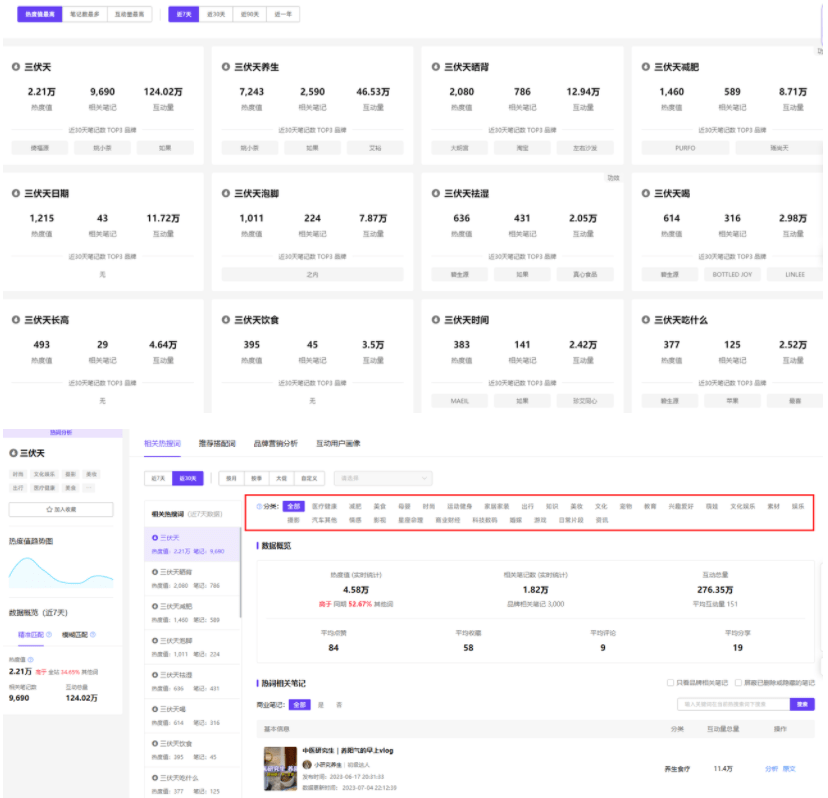This screenshot has height=798, width=828.
Task: Select 热度值最高 sorting option
Action: (40, 14)
